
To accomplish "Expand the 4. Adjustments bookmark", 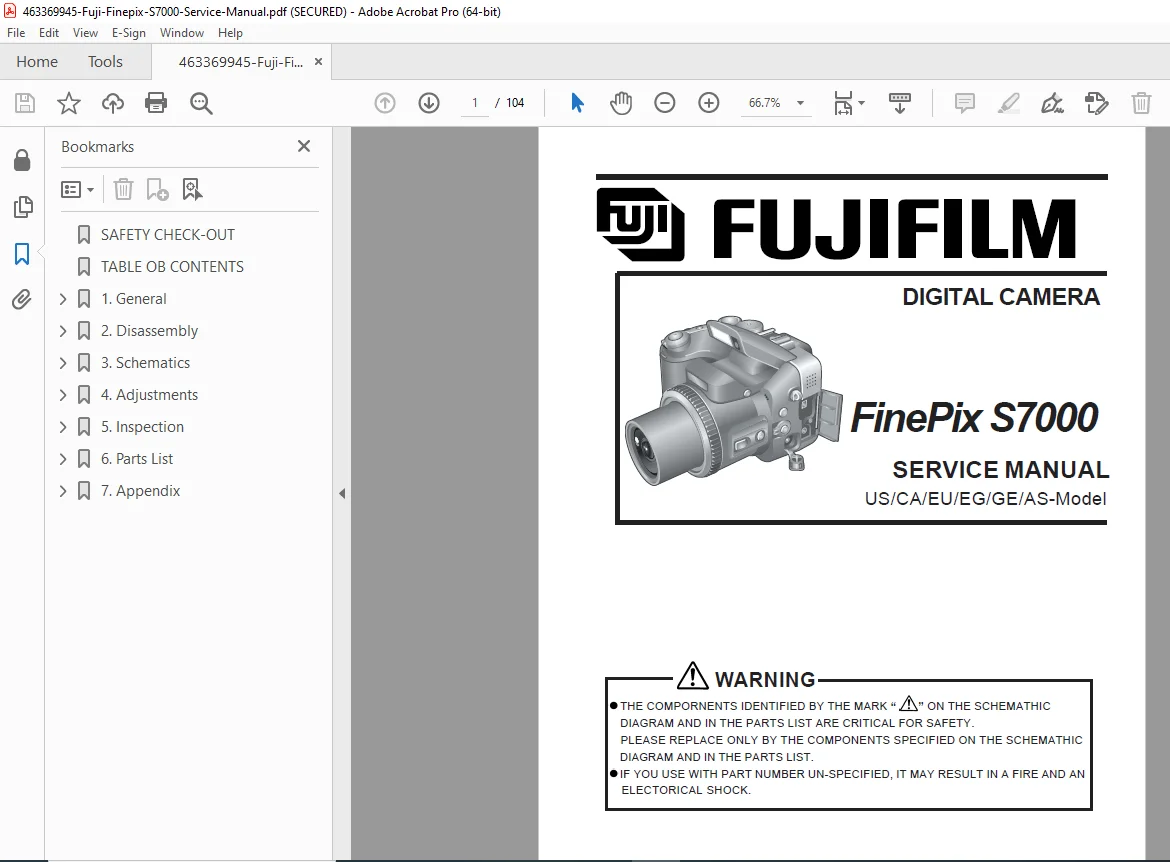I will click(63, 395).
